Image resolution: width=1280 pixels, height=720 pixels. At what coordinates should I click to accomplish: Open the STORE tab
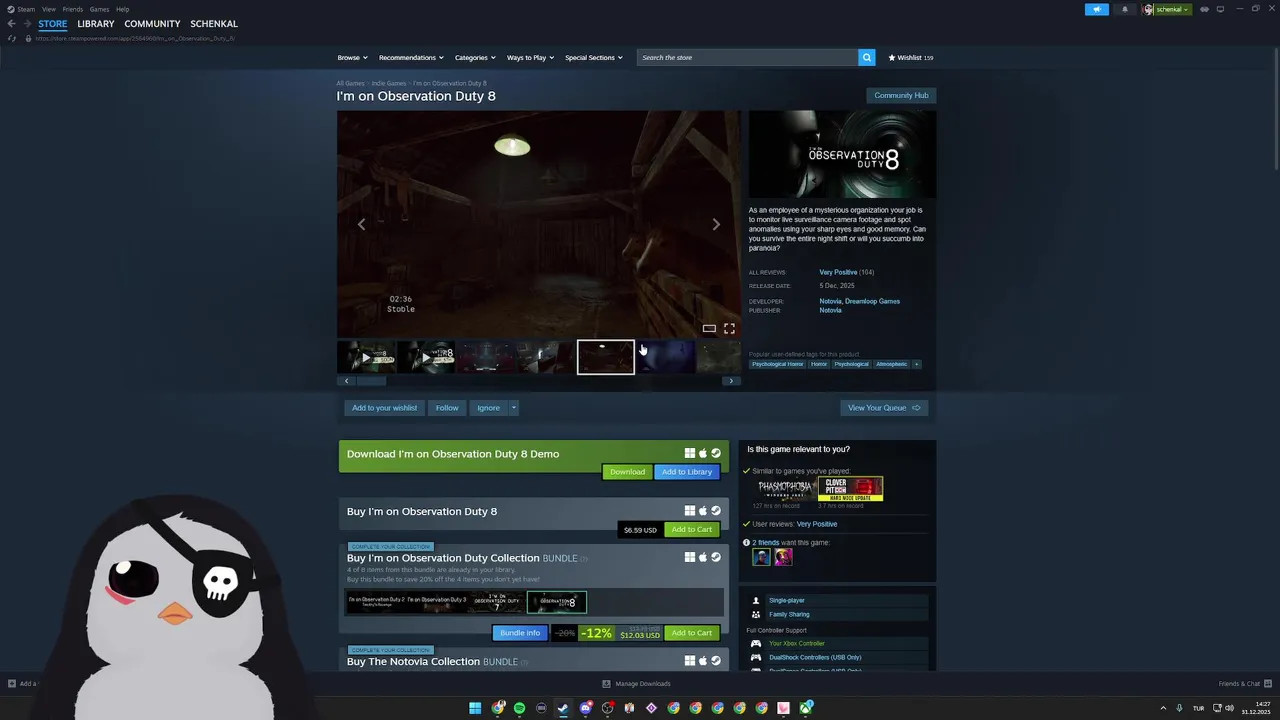click(x=53, y=24)
